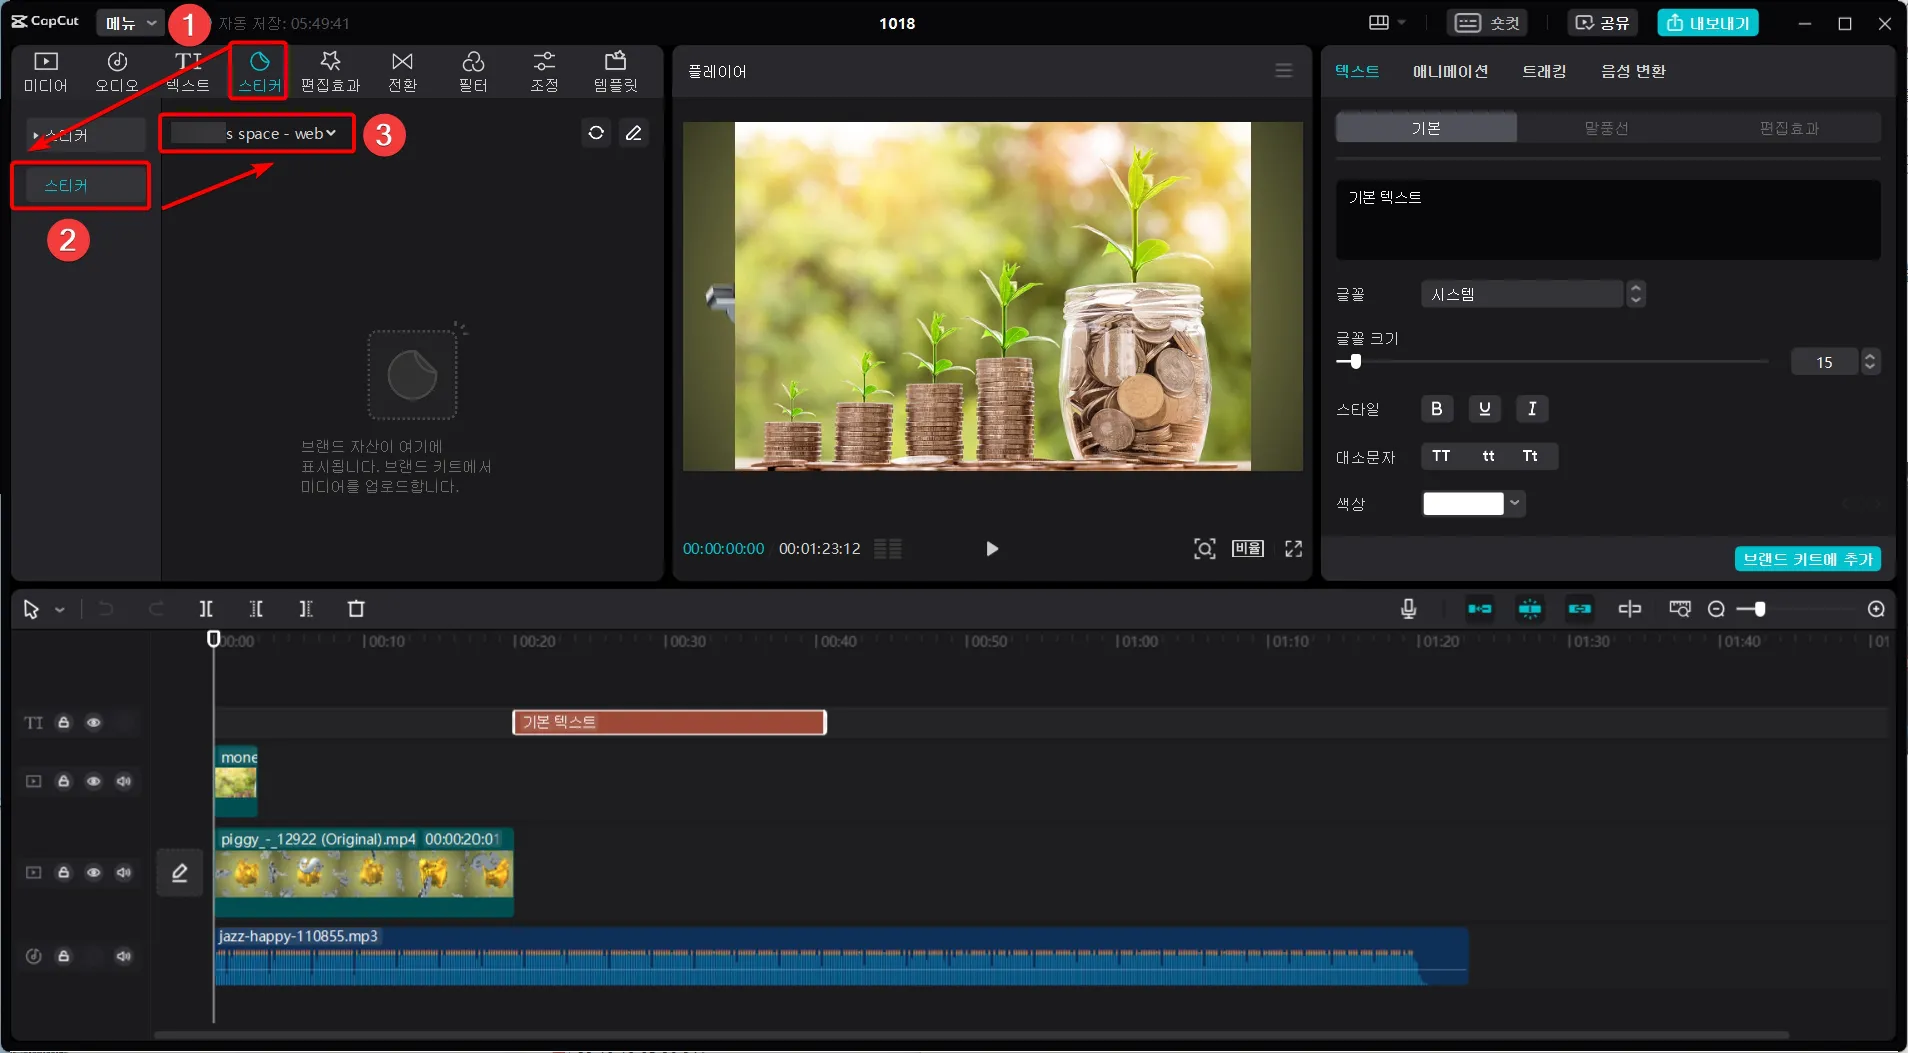Open the 전환 (Transitions) tab
The height and width of the screenshot is (1053, 1908).
click(x=402, y=72)
